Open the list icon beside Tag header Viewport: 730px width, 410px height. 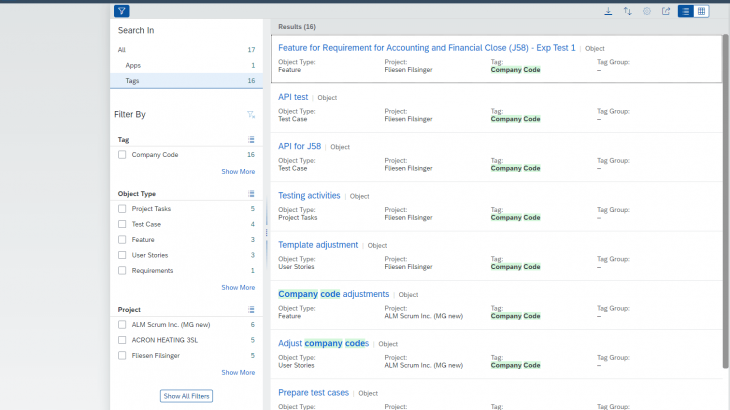[252, 140]
